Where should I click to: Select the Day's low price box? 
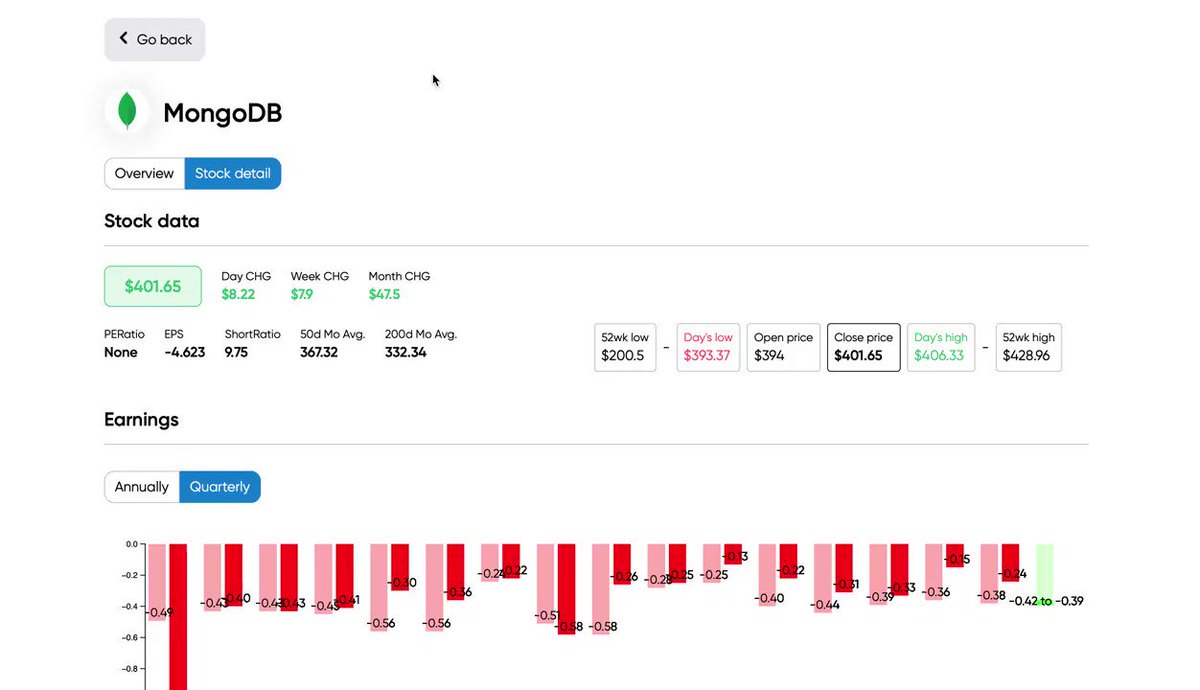[x=708, y=347]
